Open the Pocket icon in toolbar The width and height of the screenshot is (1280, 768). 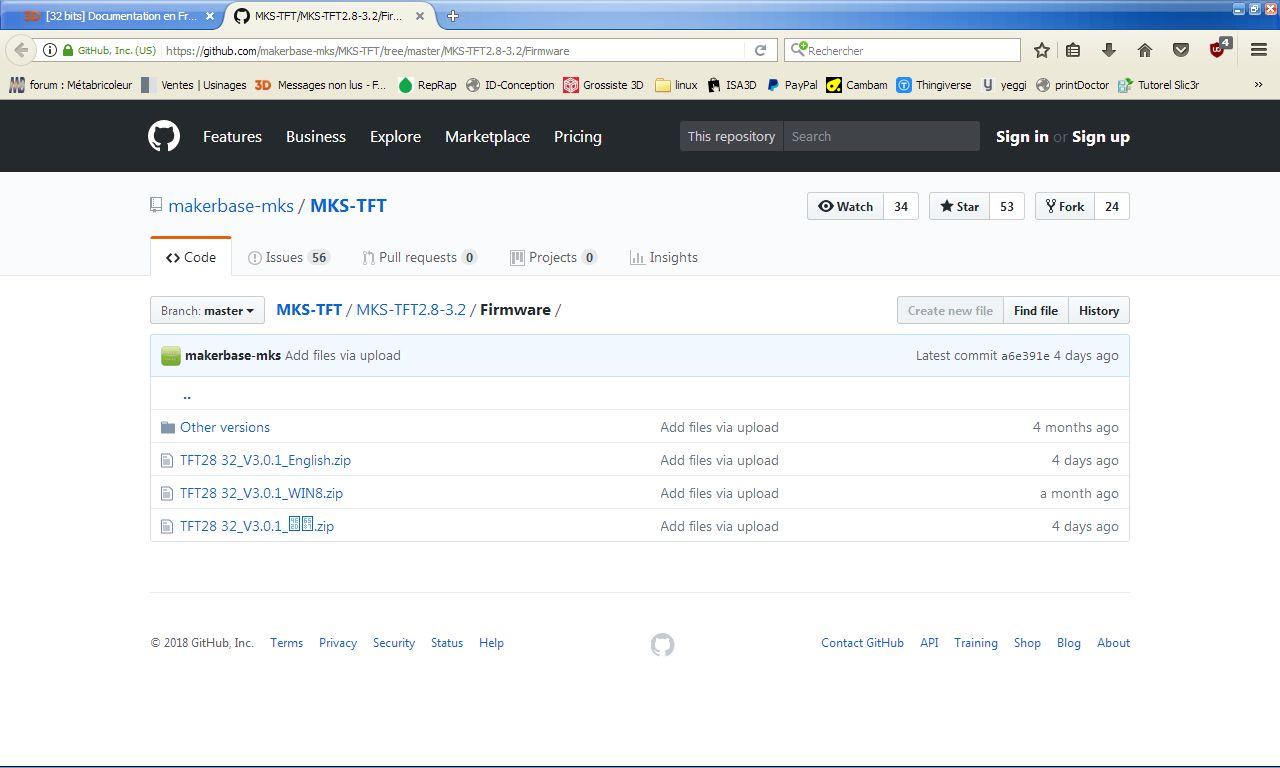point(1181,50)
